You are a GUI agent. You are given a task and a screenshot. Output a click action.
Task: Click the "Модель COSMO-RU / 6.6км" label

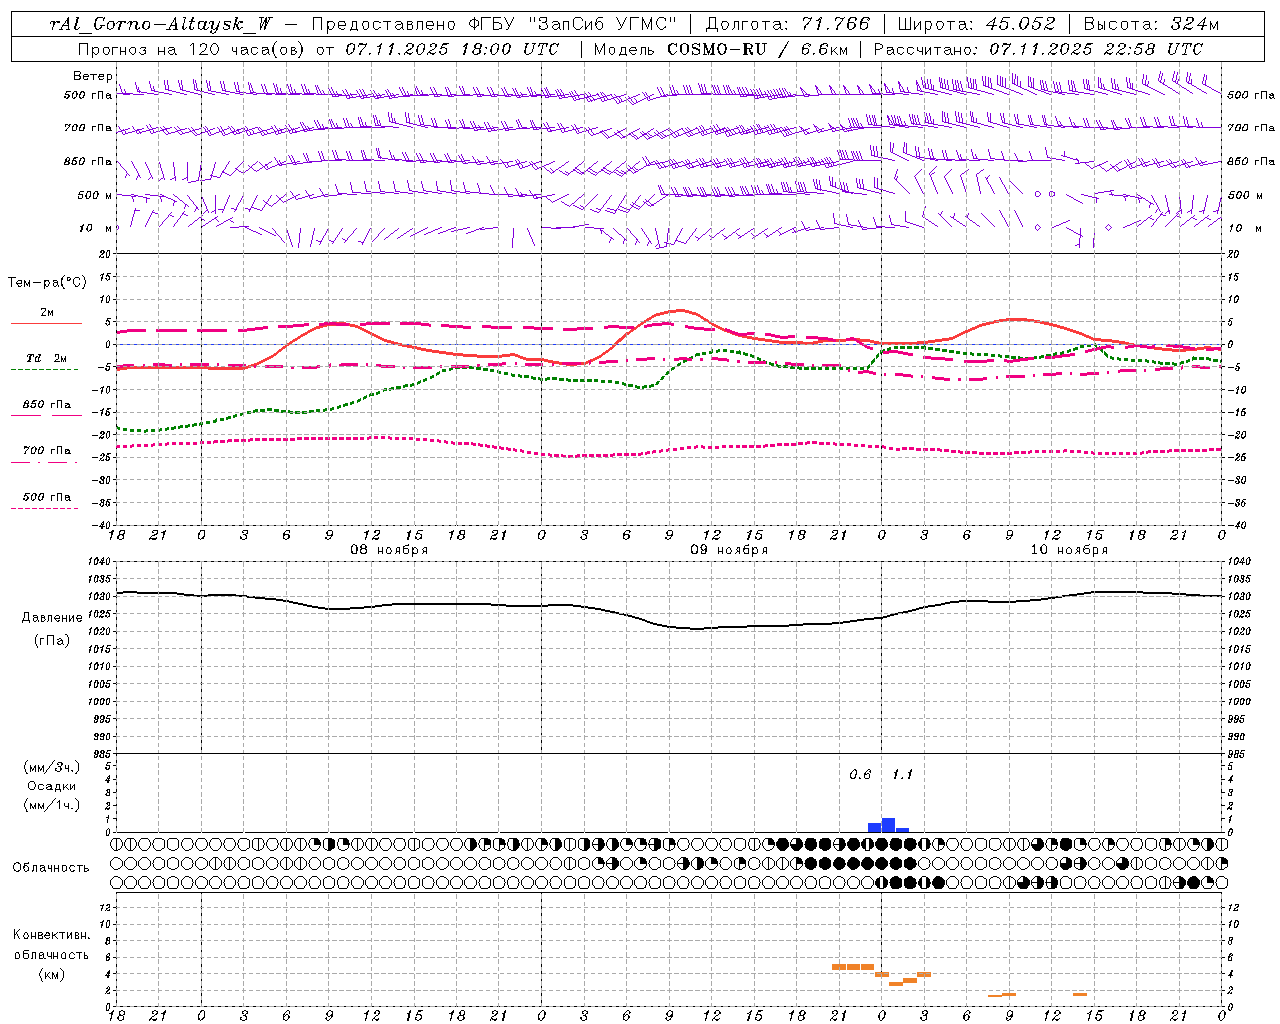720,49
